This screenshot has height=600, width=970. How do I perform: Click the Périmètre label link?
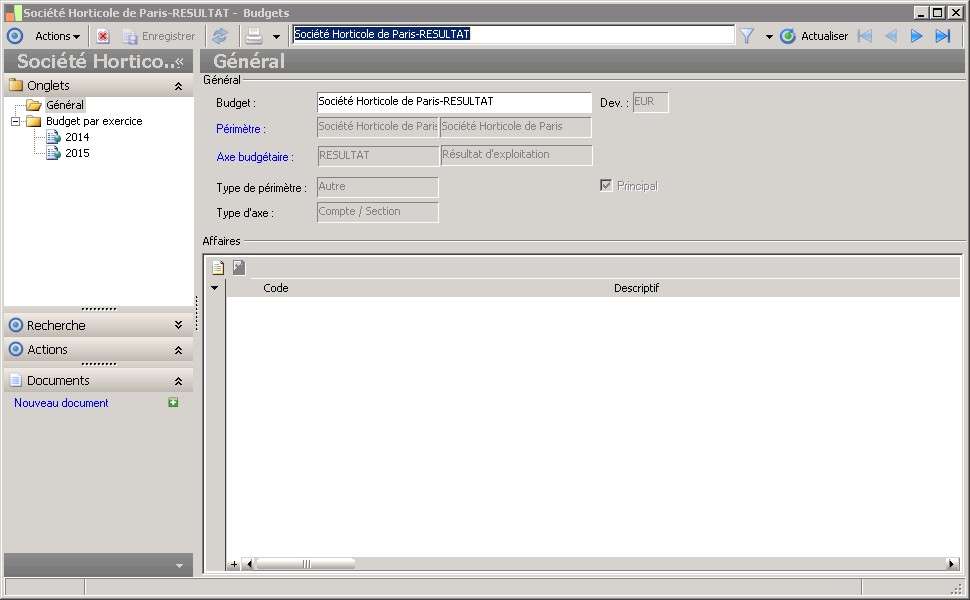click(x=241, y=129)
